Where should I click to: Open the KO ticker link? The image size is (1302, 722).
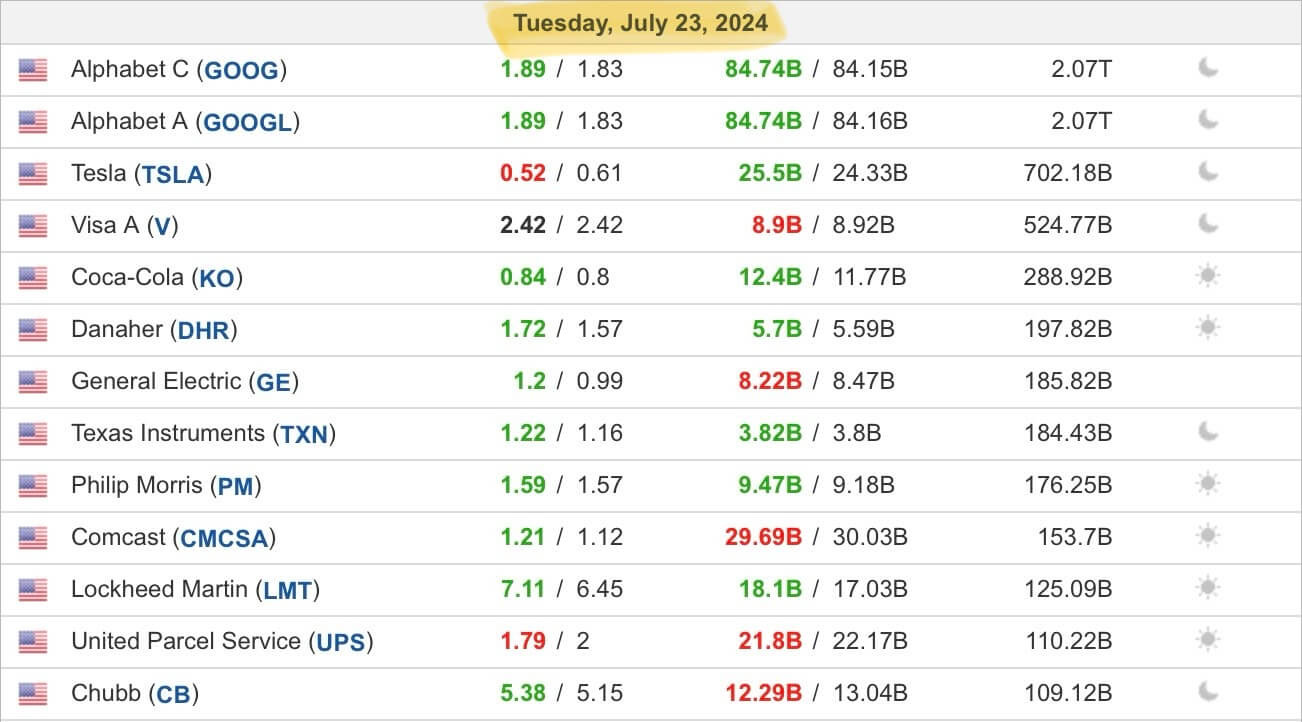217,278
